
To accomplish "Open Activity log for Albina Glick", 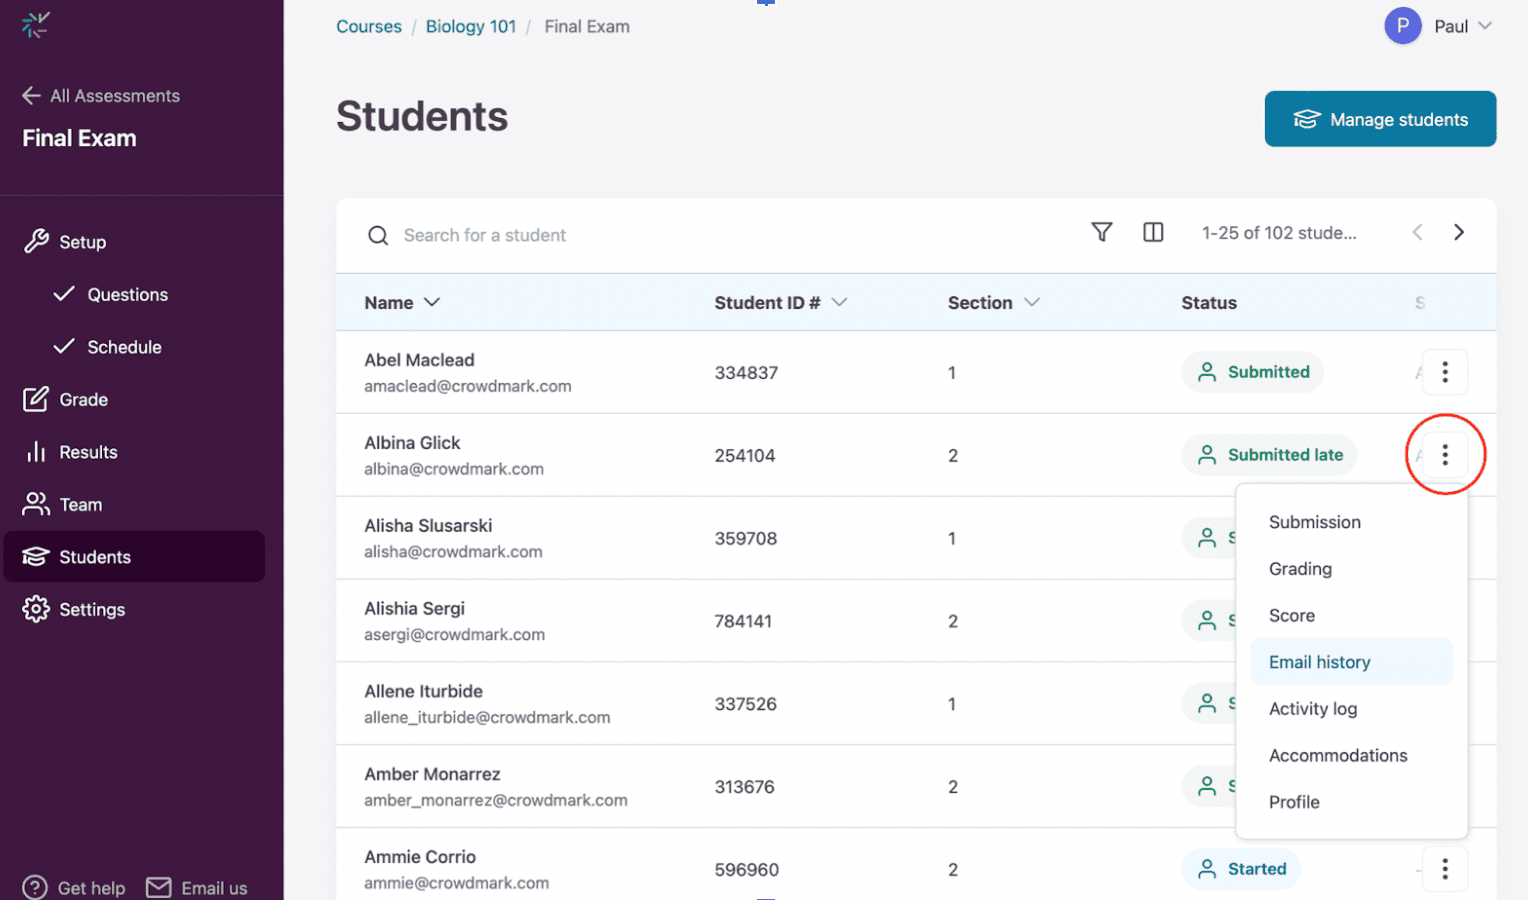I will click(1313, 708).
